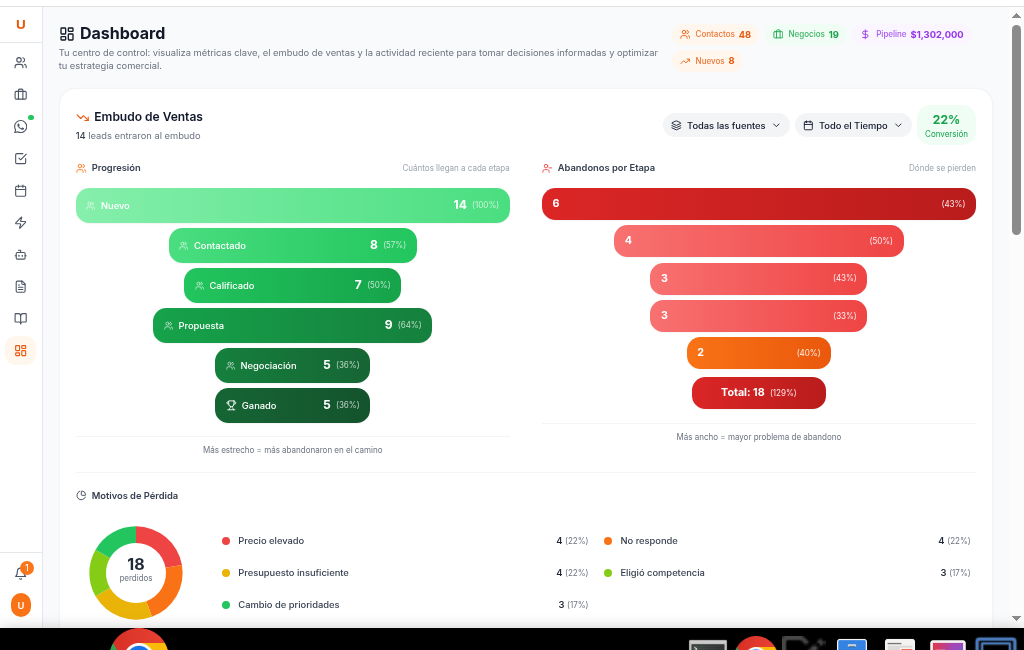
Task: Open the open-book sidebar icon
Action: pos(21,319)
